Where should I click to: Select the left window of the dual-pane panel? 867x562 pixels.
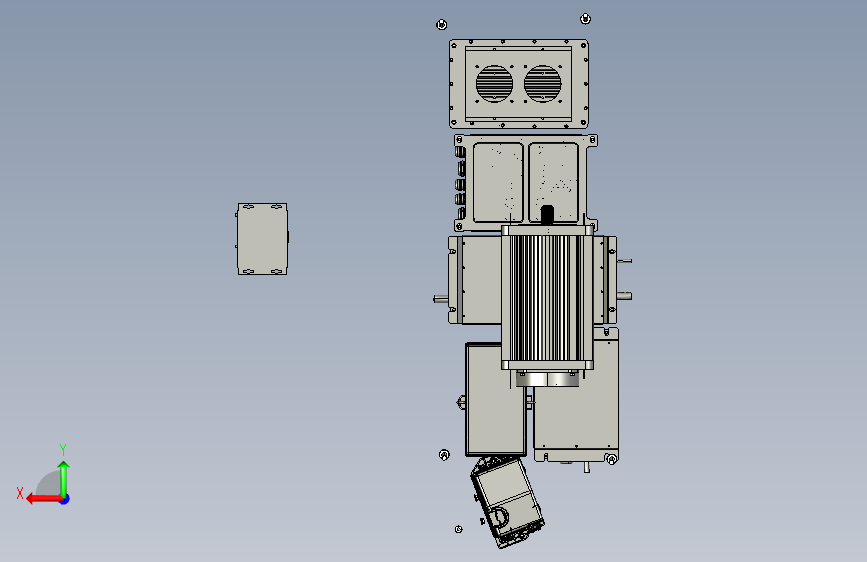(498, 182)
